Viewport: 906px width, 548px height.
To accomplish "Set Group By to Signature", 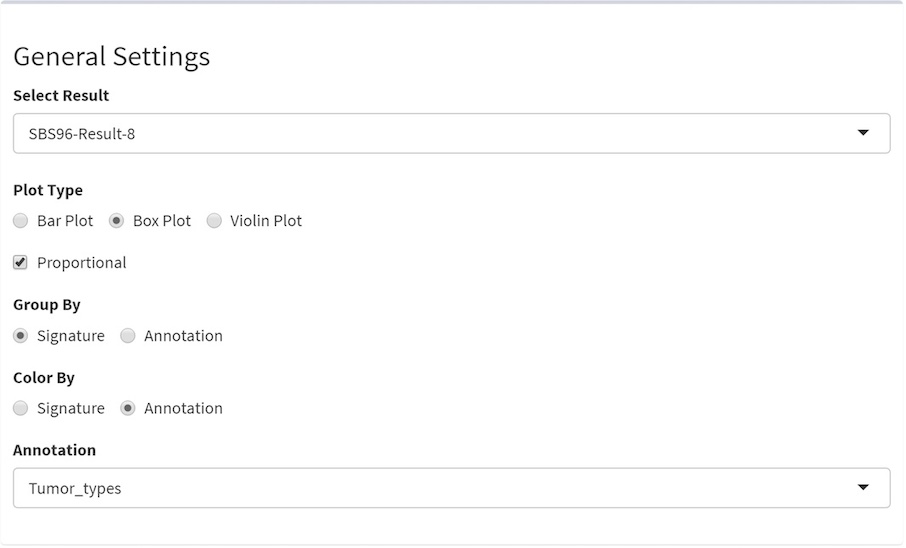I will (x=21, y=336).
